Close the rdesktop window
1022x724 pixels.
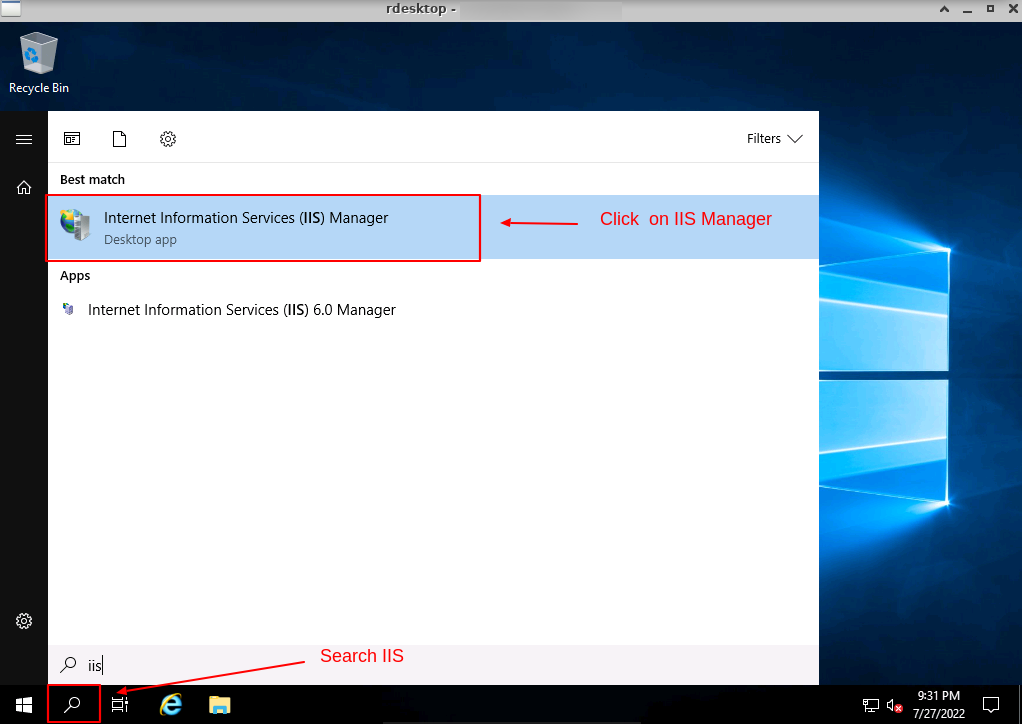[x=1014, y=8]
